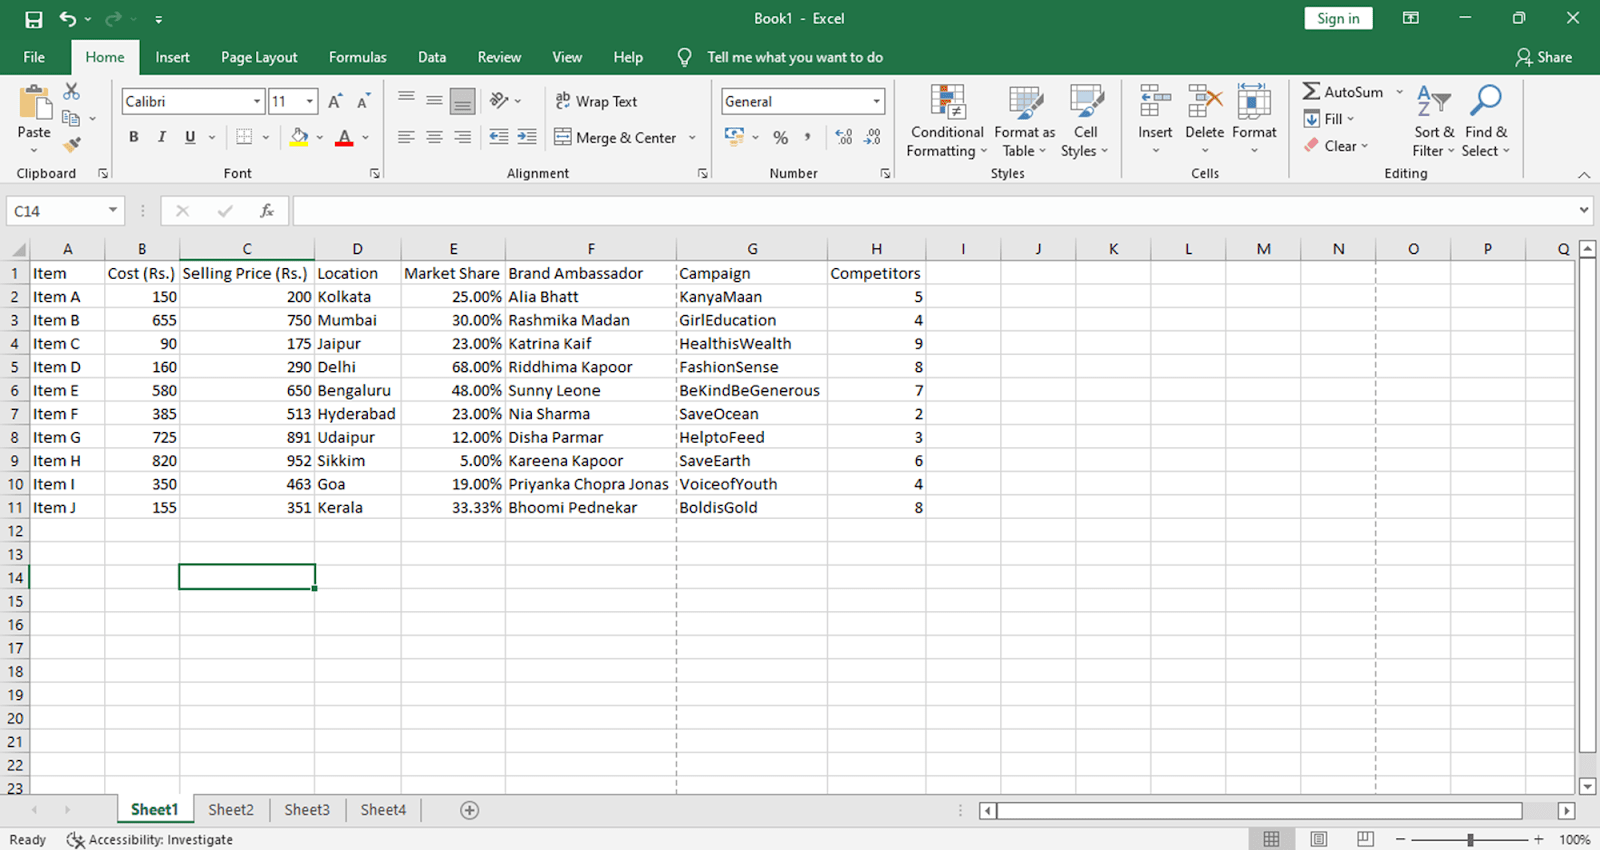Toggle Bottom Align
The height and width of the screenshot is (850, 1600).
(462, 100)
